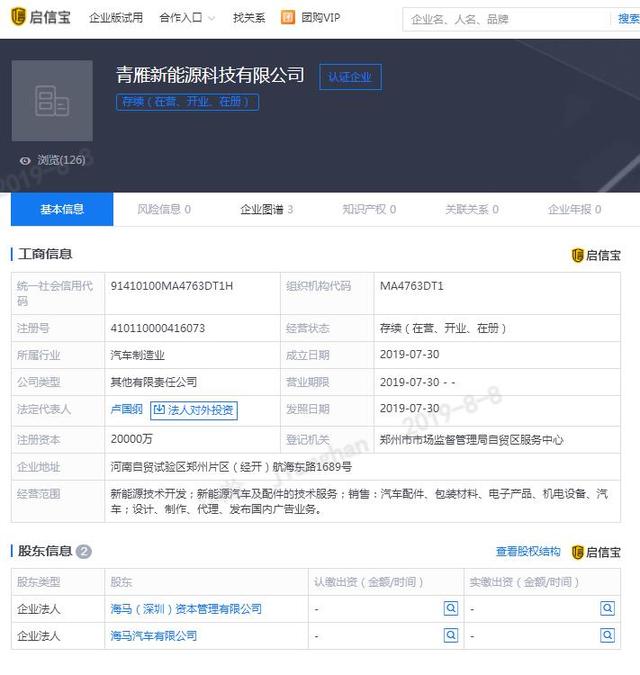Switch to the 风险信息 tab

[x=164, y=209]
